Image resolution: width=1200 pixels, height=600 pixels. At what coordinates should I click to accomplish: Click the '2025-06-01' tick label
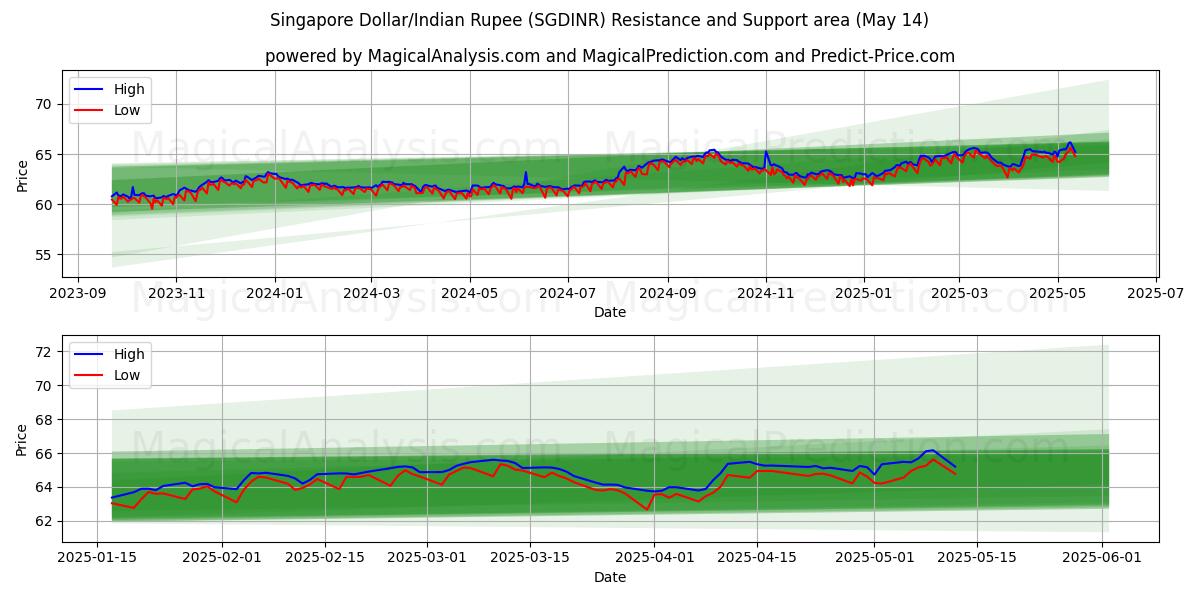click(1102, 558)
